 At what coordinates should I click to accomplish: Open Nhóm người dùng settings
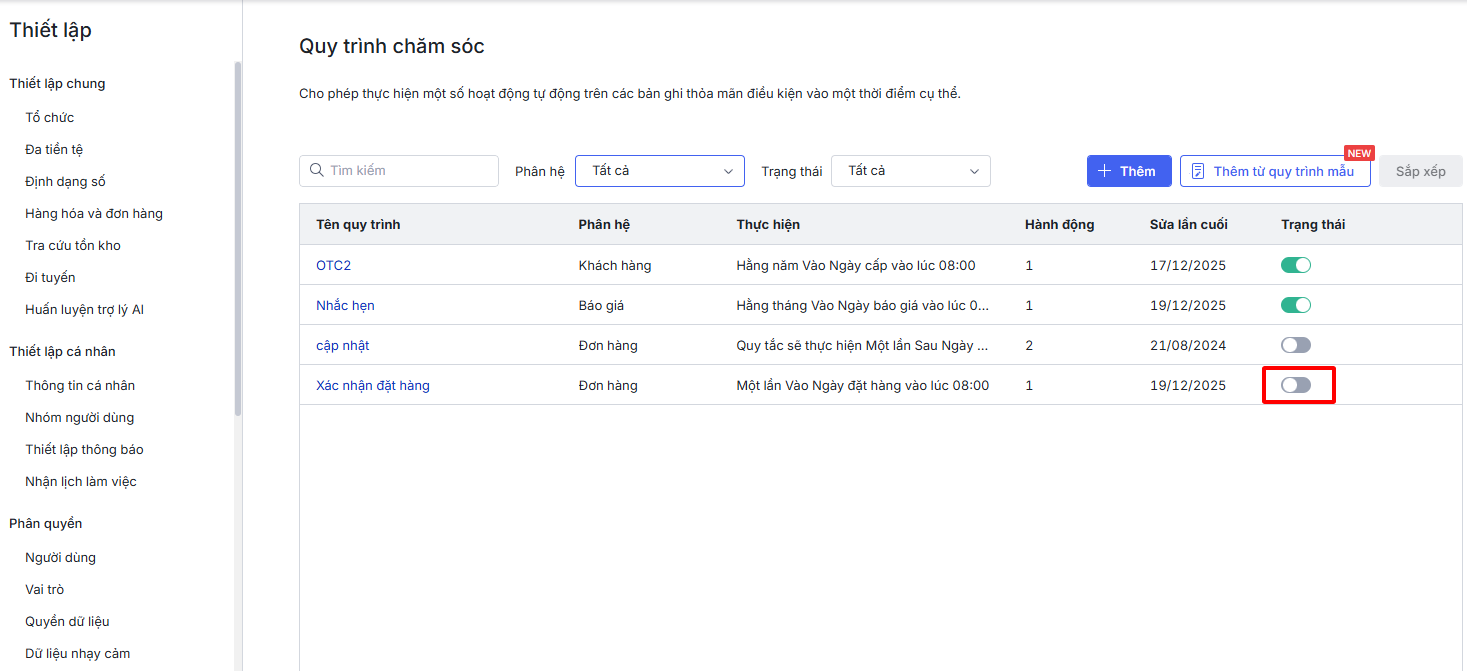(x=79, y=417)
